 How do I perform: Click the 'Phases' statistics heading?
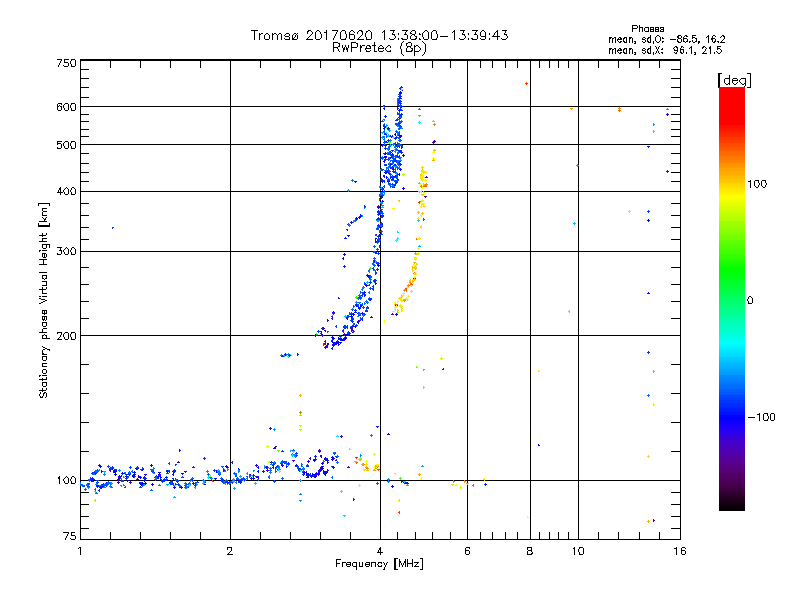pos(647,29)
